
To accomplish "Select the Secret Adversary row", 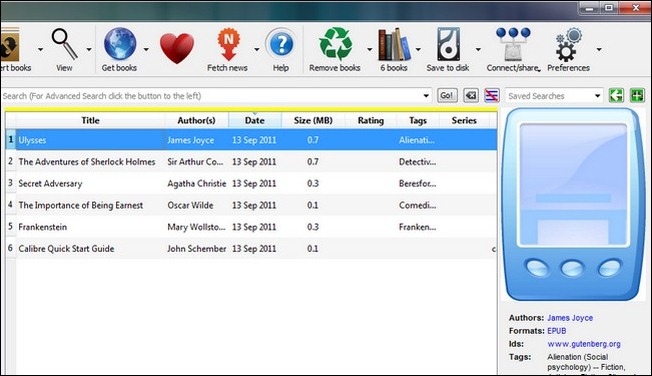I will pyautogui.click(x=251, y=183).
